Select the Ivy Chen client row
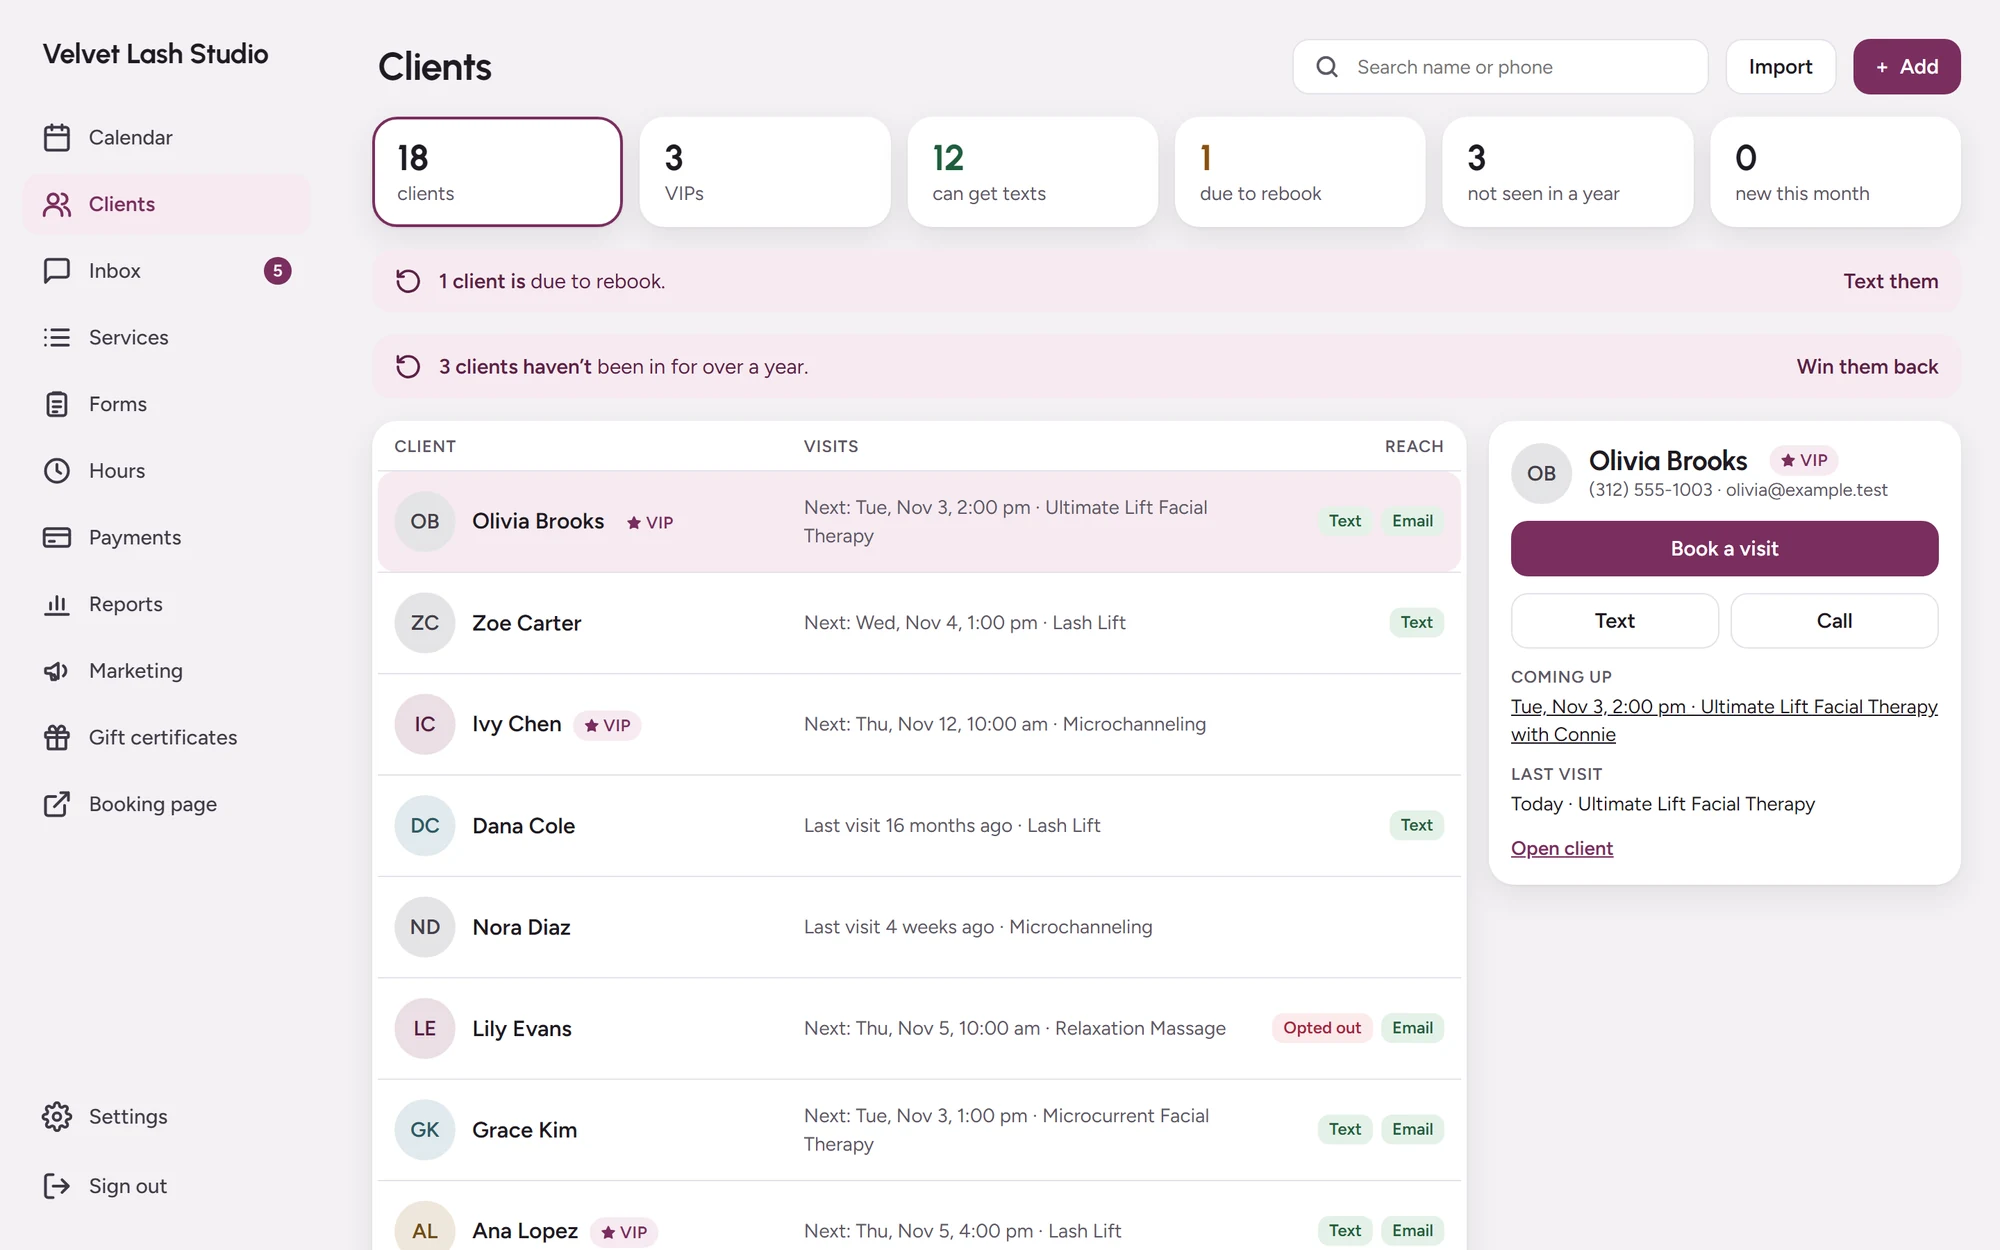Screen dimensions: 2000x1250 pyautogui.click(x=918, y=724)
